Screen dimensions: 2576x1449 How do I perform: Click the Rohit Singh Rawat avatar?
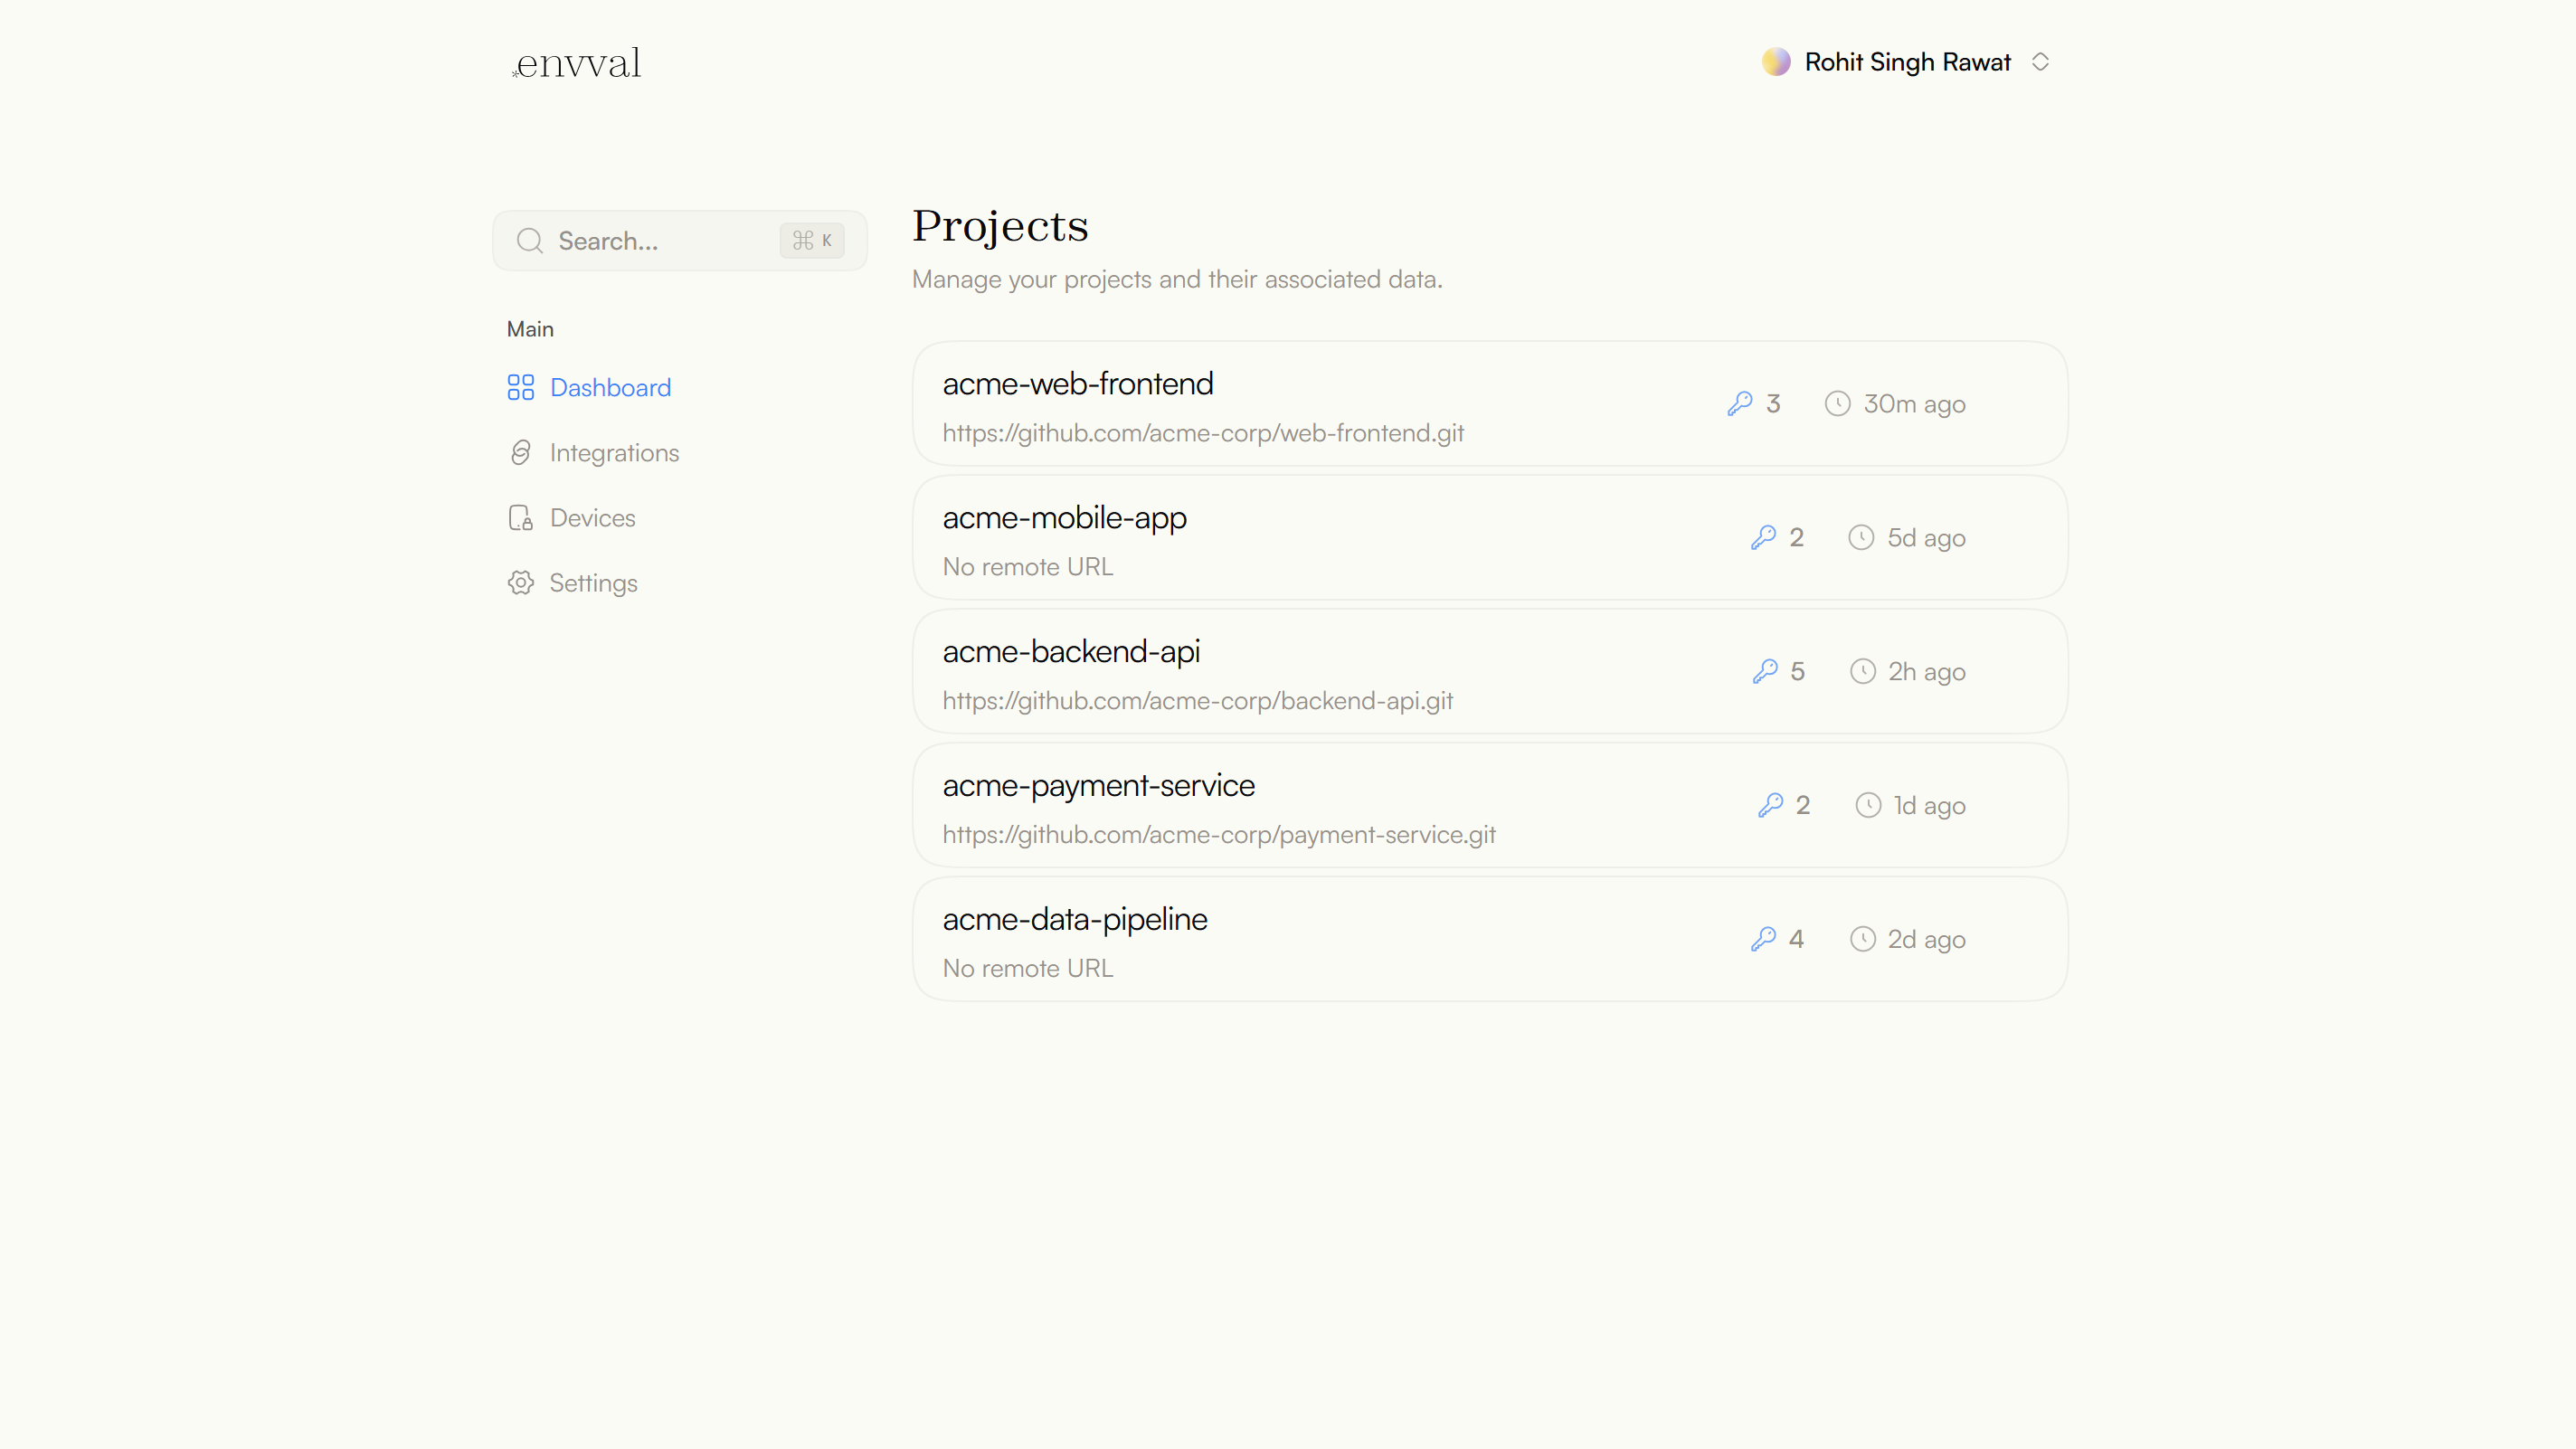(x=1776, y=61)
